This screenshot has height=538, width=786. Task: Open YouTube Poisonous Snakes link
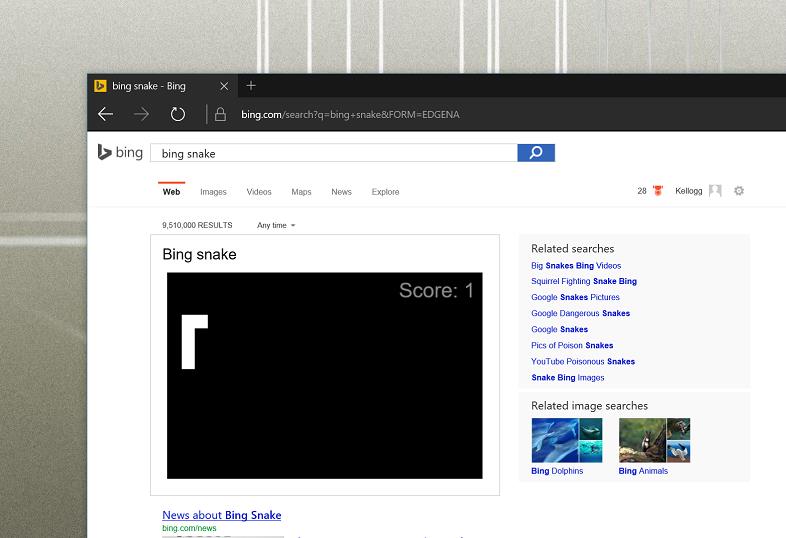(x=583, y=362)
